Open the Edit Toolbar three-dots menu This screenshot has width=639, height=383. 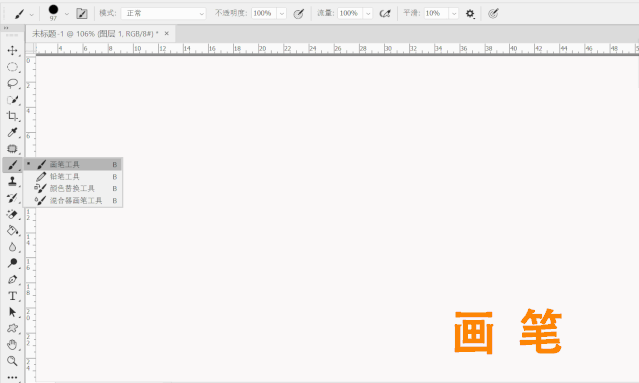pyautogui.click(x=12, y=377)
